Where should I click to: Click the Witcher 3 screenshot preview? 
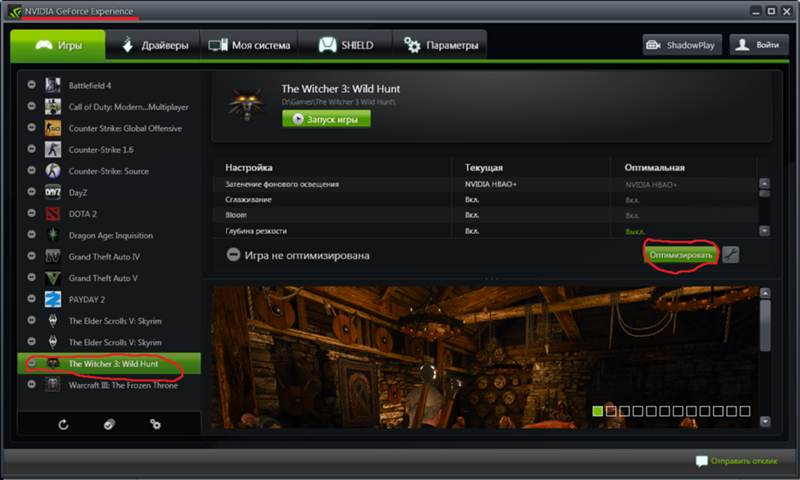pos(485,357)
